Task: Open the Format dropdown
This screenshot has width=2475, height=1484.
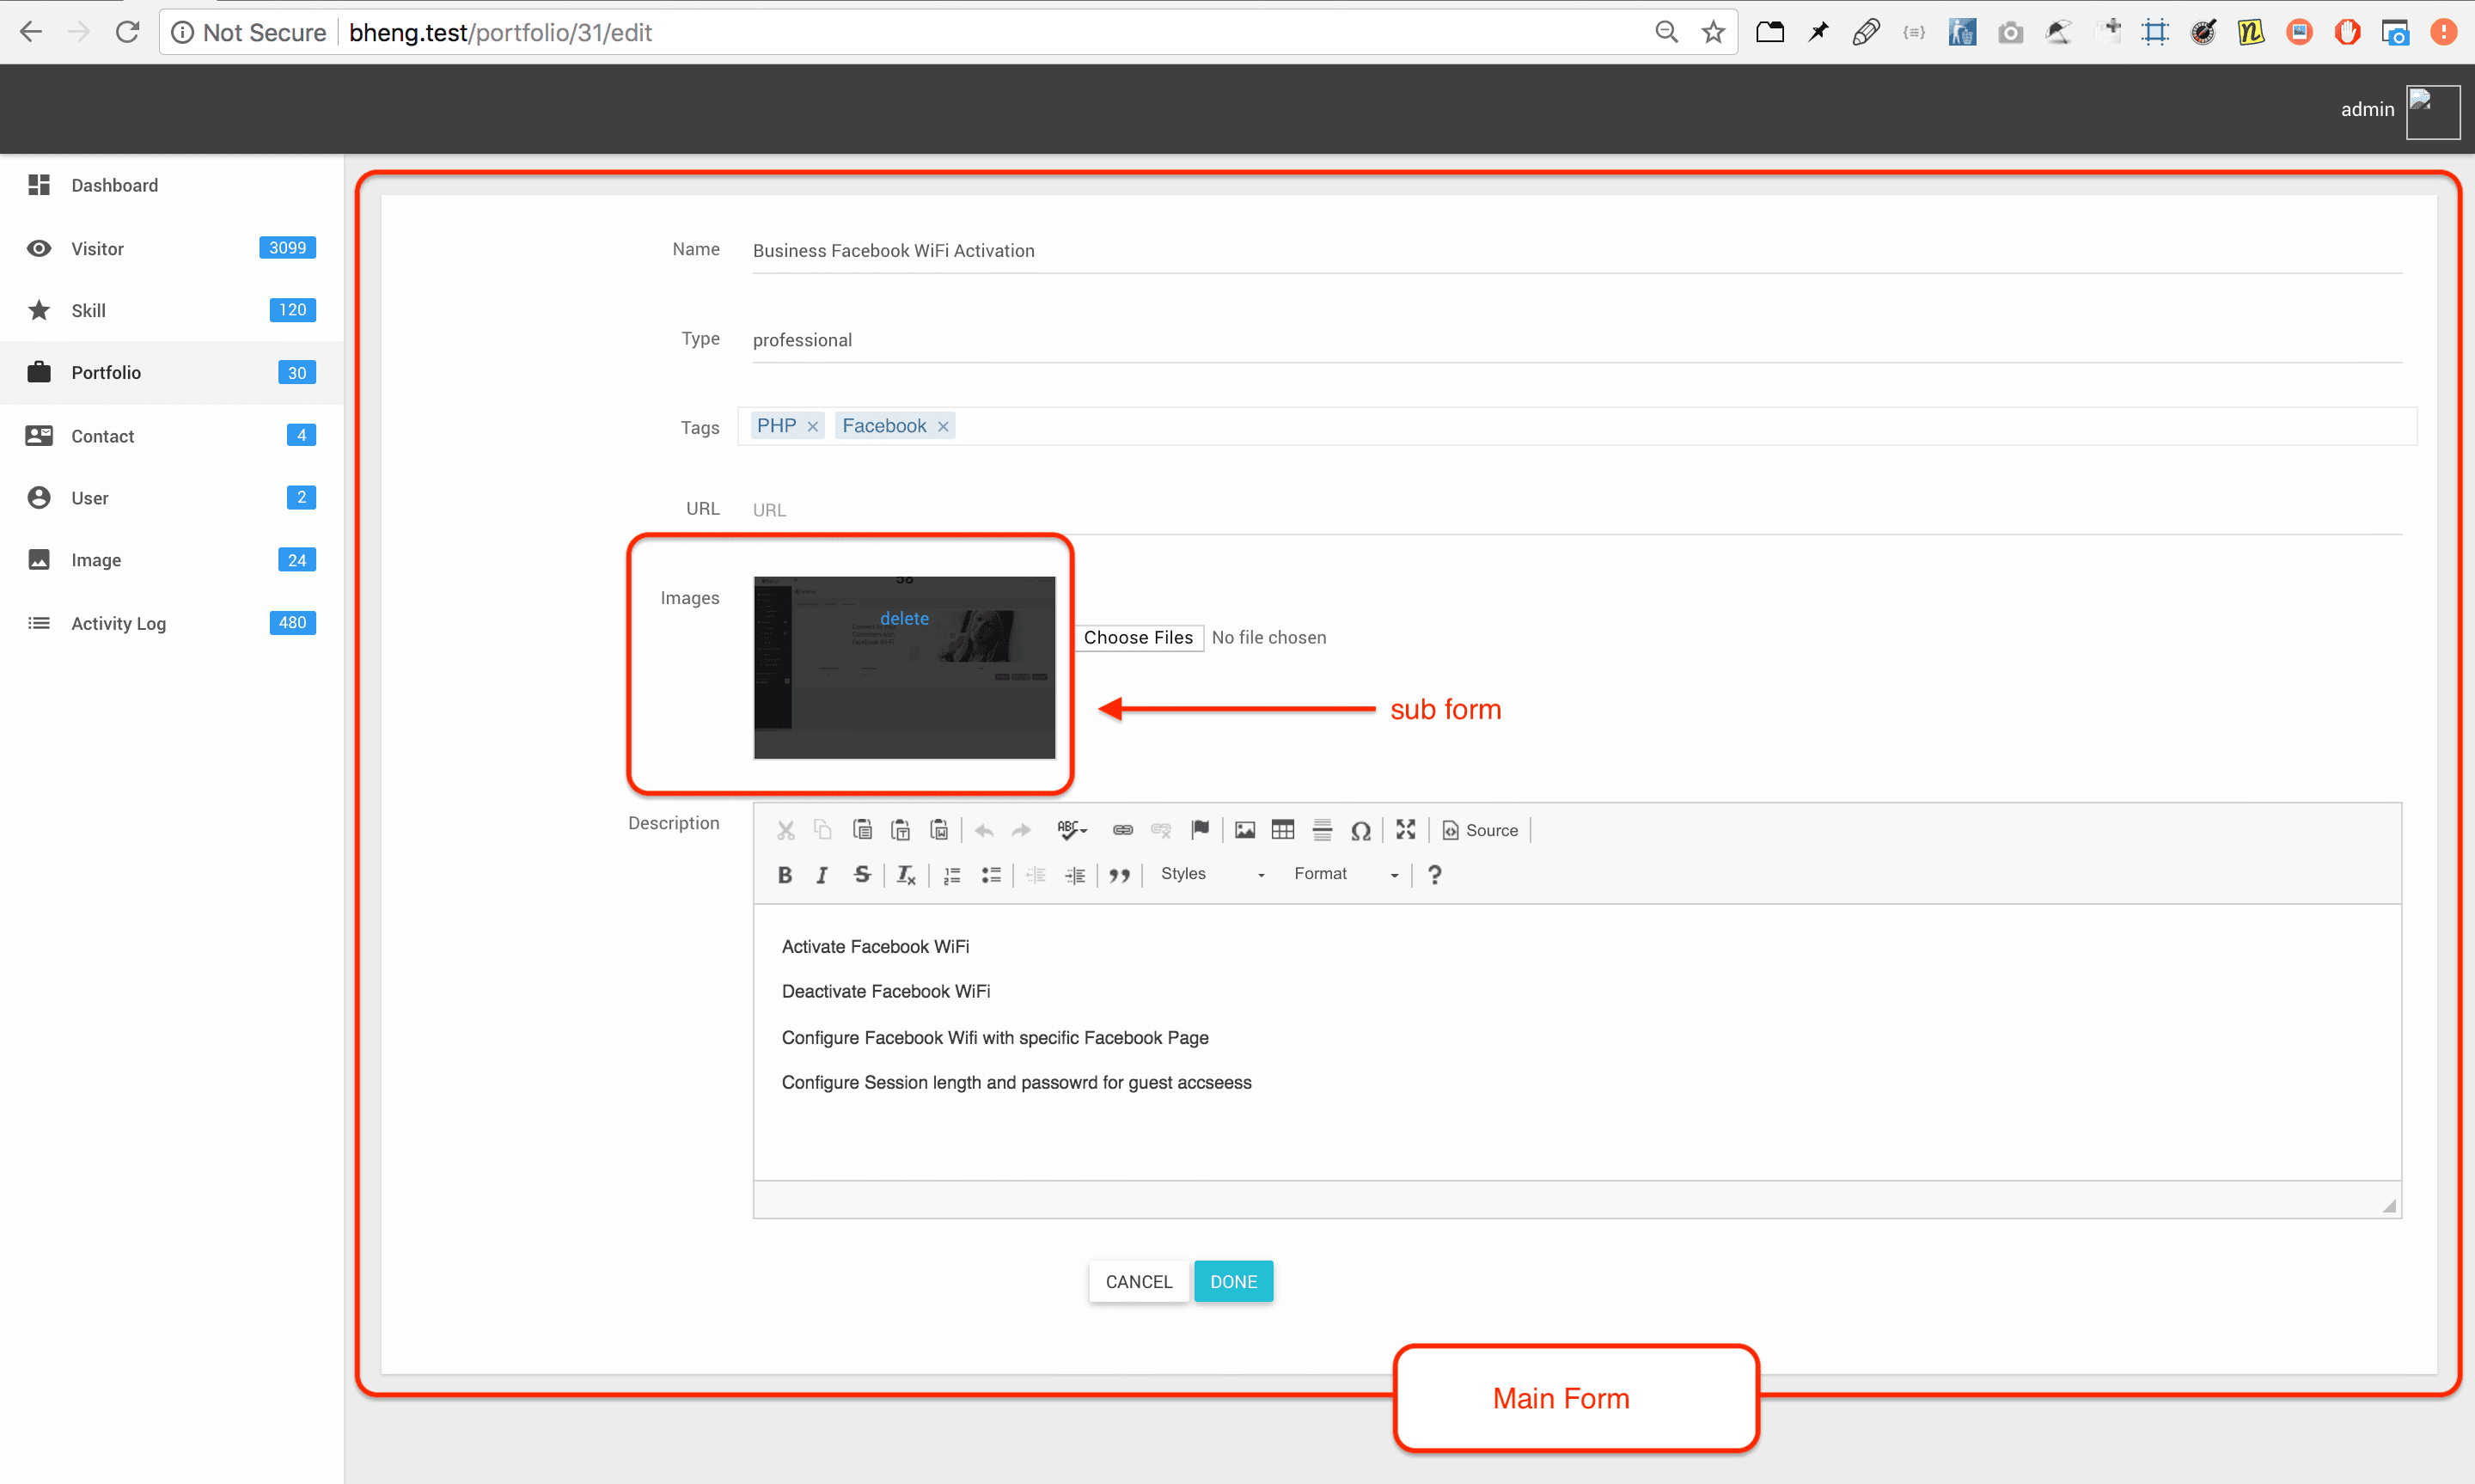Action: click(x=1345, y=874)
